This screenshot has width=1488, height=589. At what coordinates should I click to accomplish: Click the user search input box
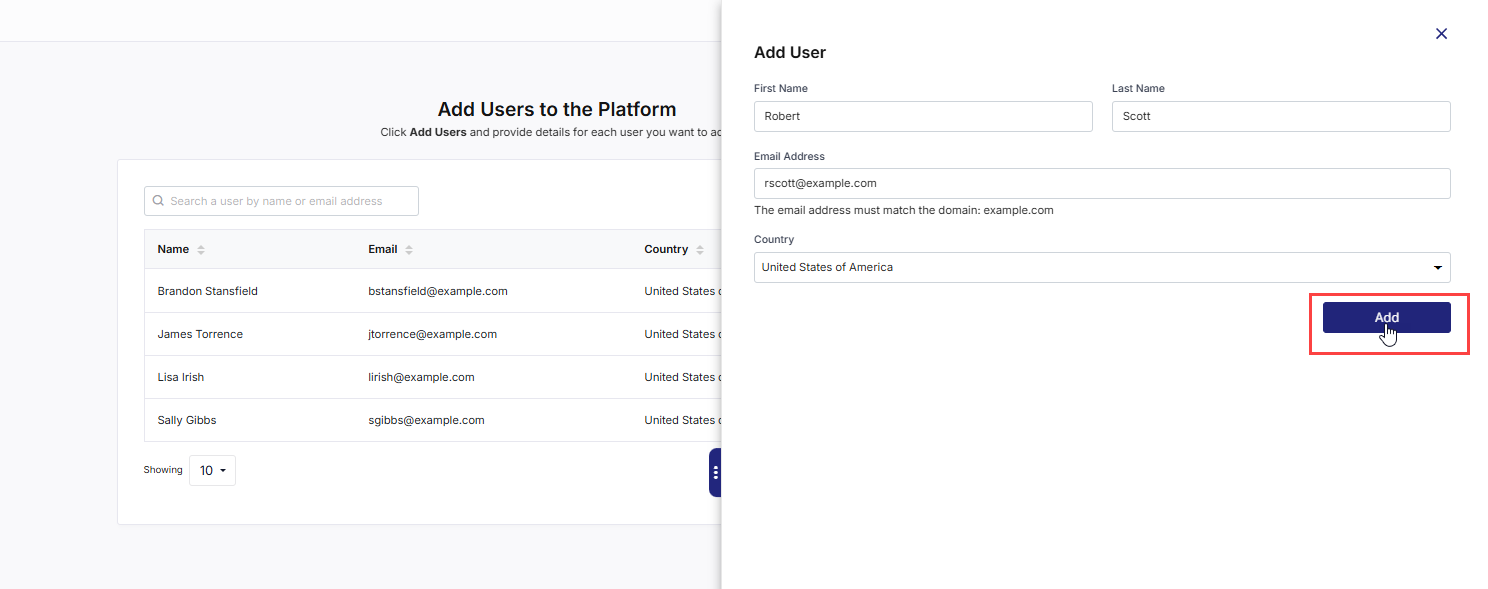tap(281, 201)
